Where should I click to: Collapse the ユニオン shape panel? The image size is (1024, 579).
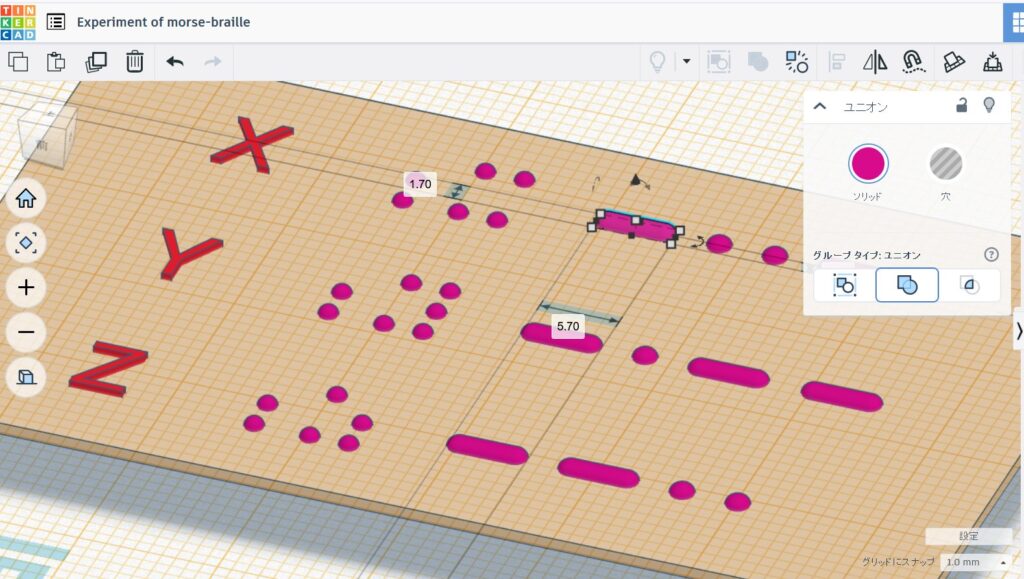[820, 106]
